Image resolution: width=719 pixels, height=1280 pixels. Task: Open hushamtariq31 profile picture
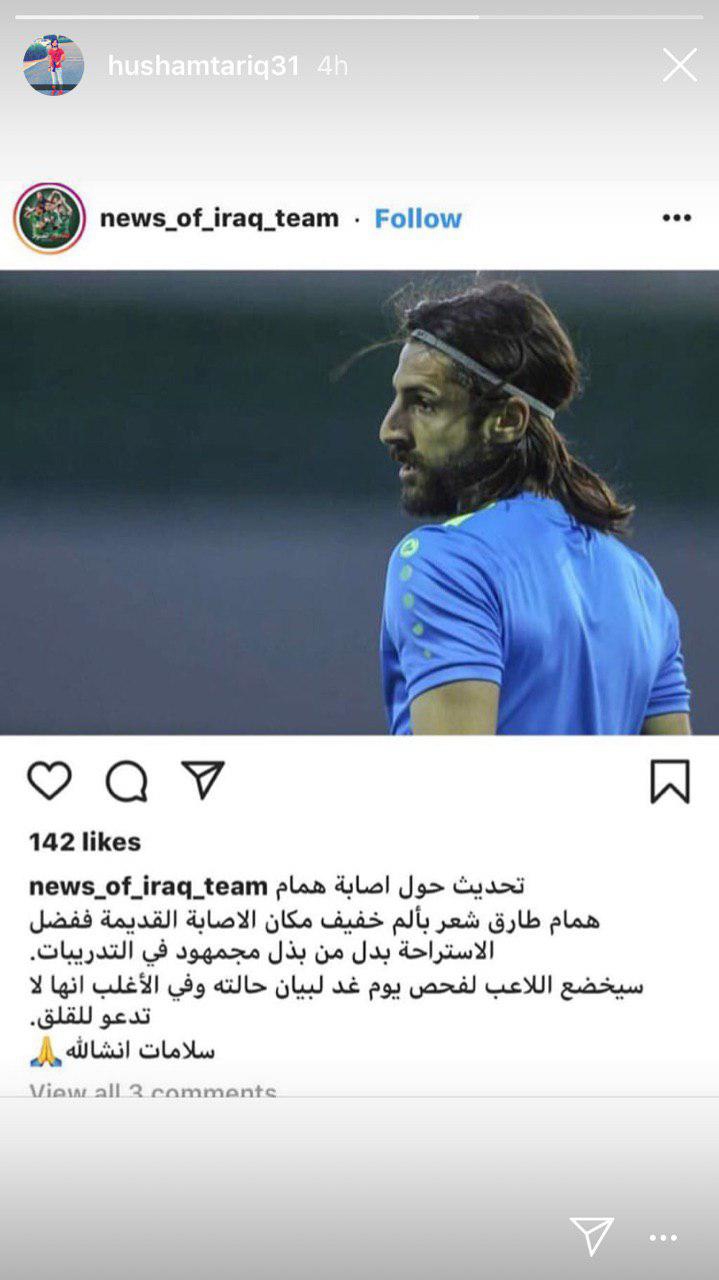pyautogui.click(x=54, y=65)
